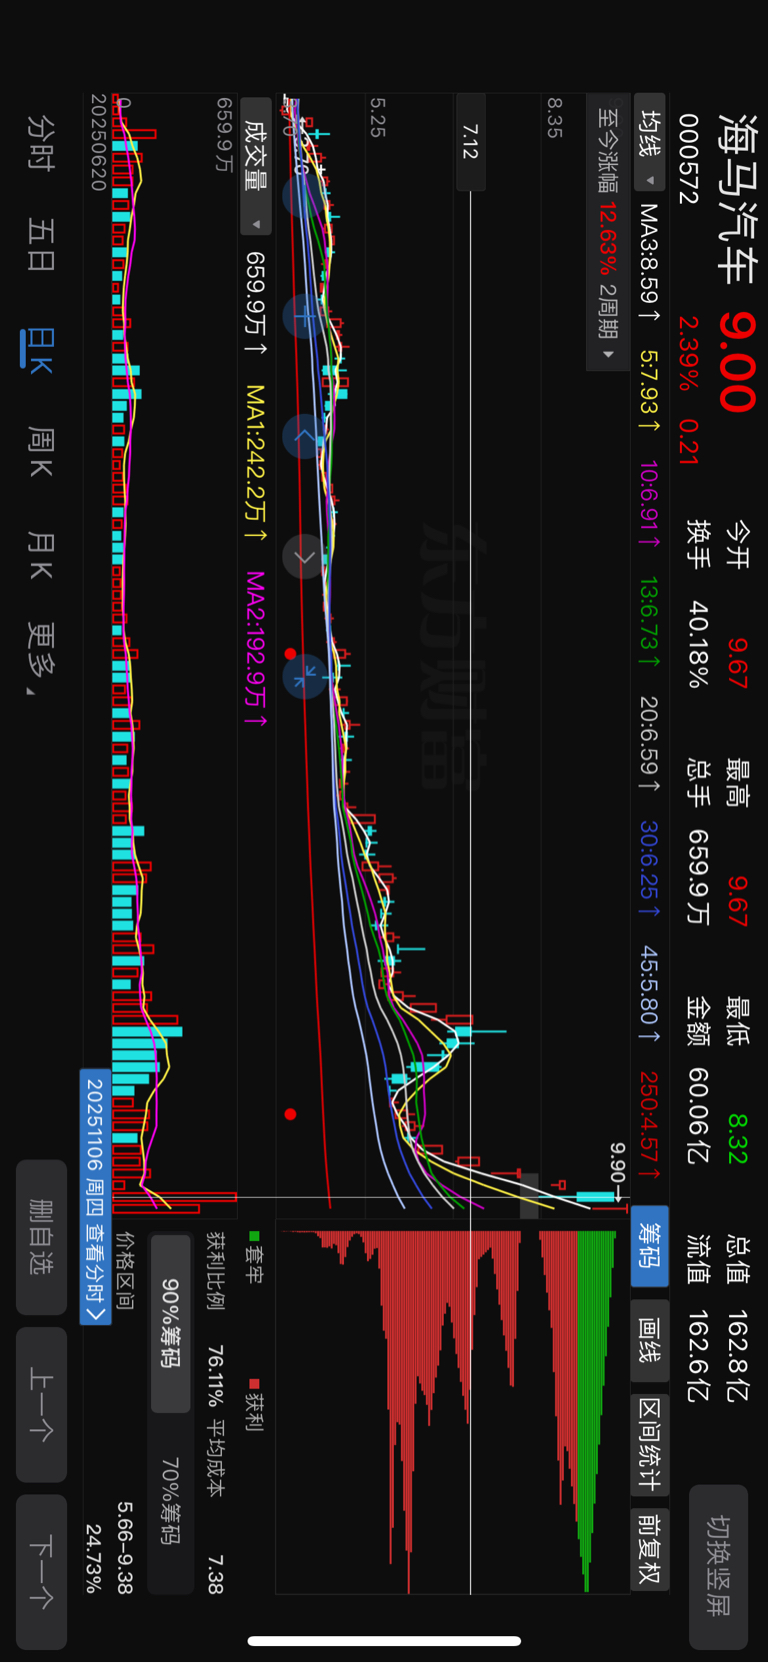768x1663 pixels.
Task: Open 20251106 周四 查看分时 link
Action: pos(95,1196)
